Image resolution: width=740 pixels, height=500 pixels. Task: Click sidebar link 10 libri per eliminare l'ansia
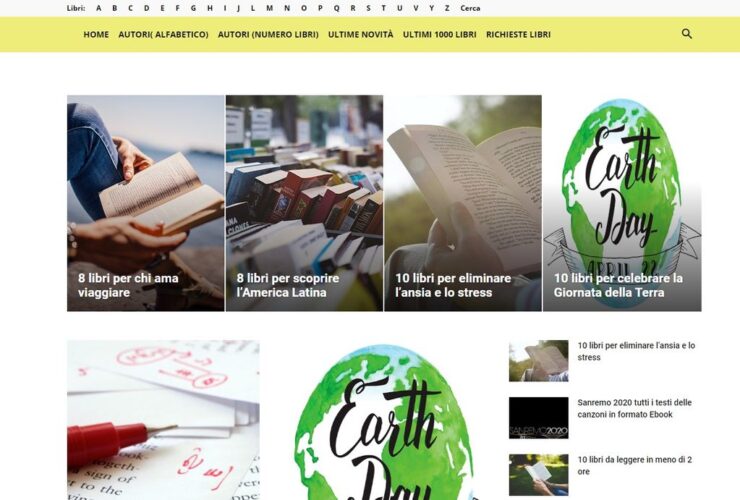point(636,351)
